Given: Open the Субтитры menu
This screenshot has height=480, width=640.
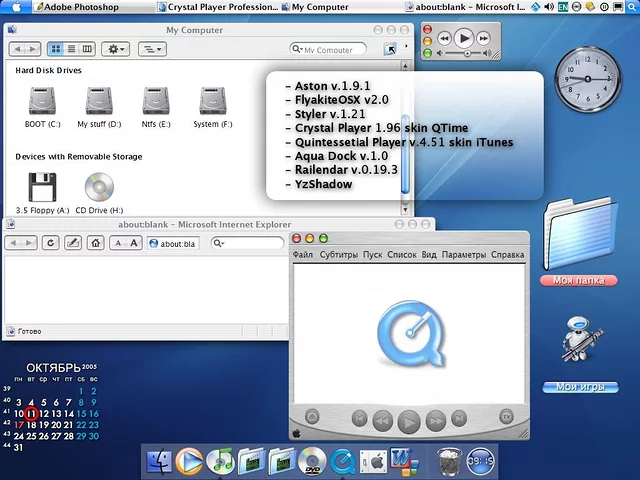Looking at the screenshot, I should [x=339, y=255].
